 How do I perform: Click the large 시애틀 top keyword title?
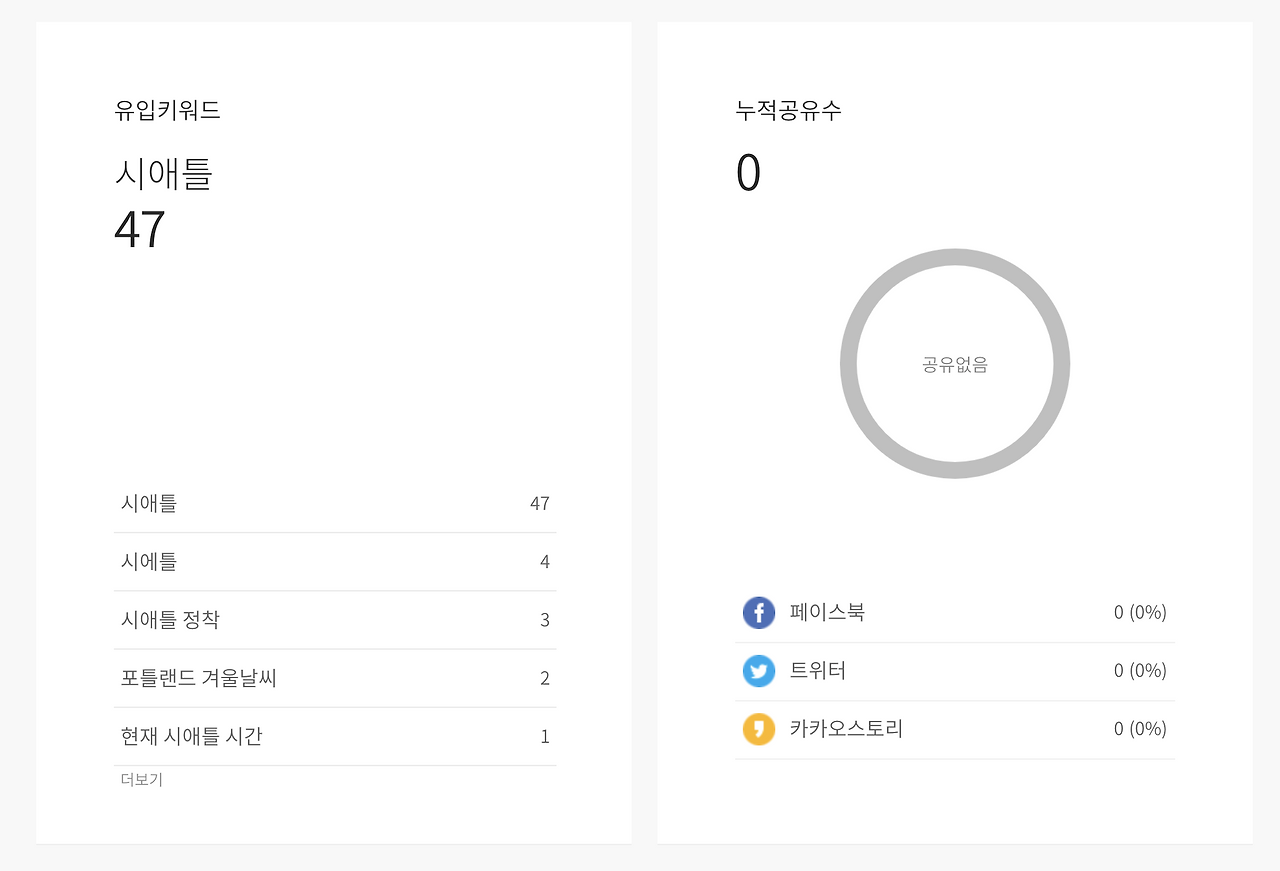[x=163, y=174]
